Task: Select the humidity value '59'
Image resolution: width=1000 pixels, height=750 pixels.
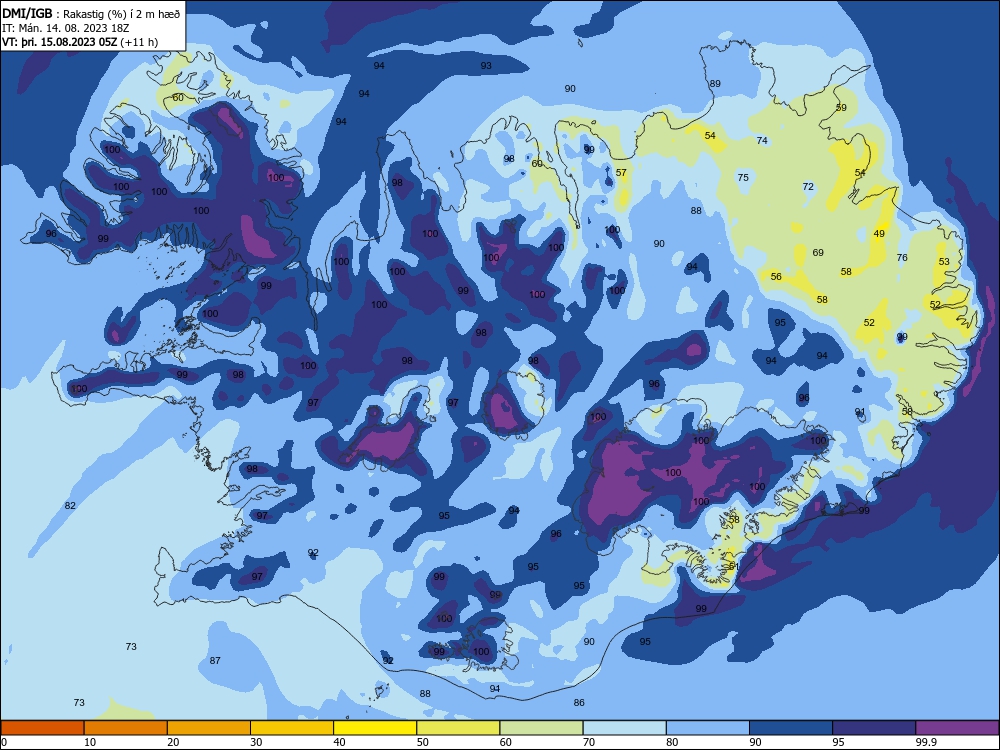Action: pos(841,107)
